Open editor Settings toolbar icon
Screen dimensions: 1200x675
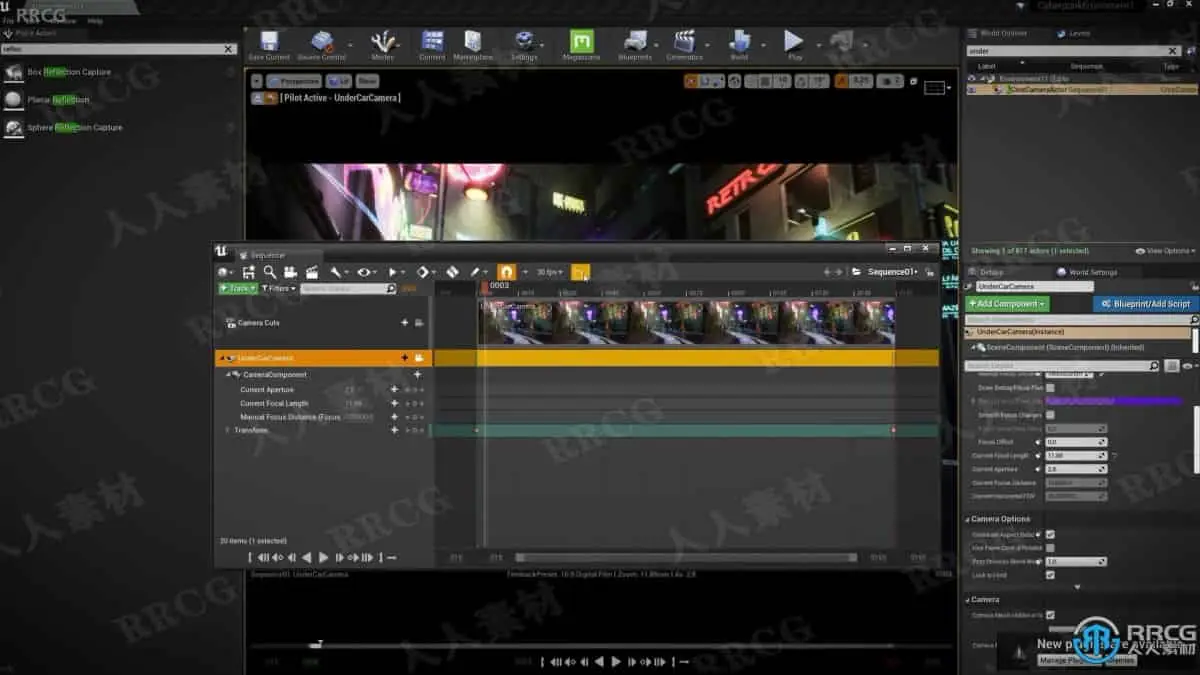coord(524,45)
